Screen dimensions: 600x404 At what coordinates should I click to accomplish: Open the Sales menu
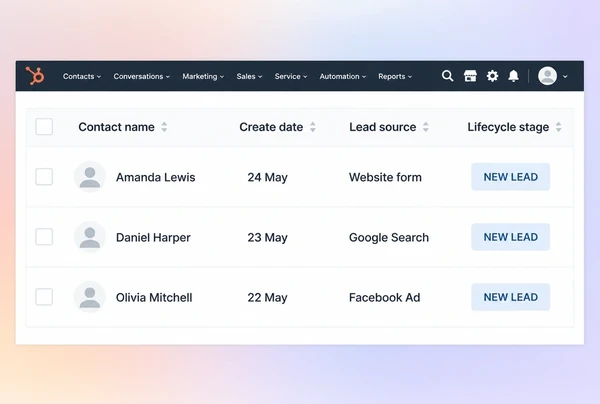pyautogui.click(x=249, y=77)
